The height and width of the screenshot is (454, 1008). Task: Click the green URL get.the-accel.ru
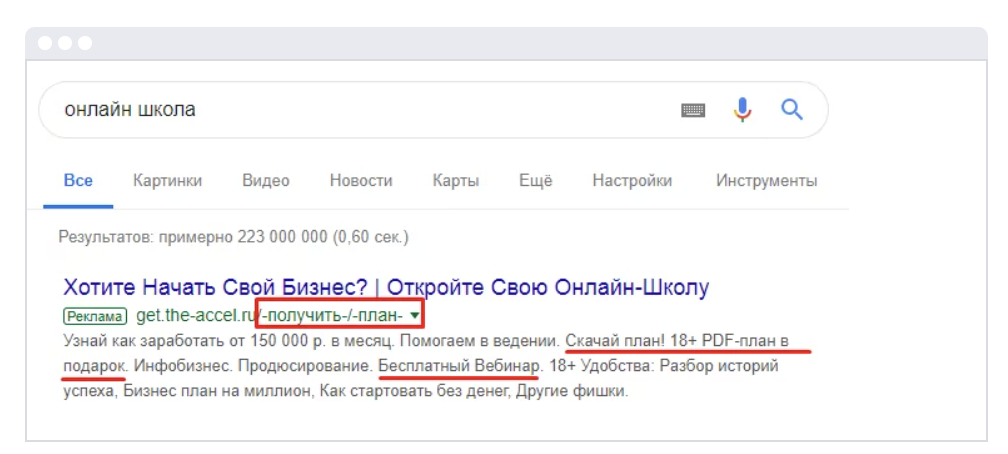[196, 316]
